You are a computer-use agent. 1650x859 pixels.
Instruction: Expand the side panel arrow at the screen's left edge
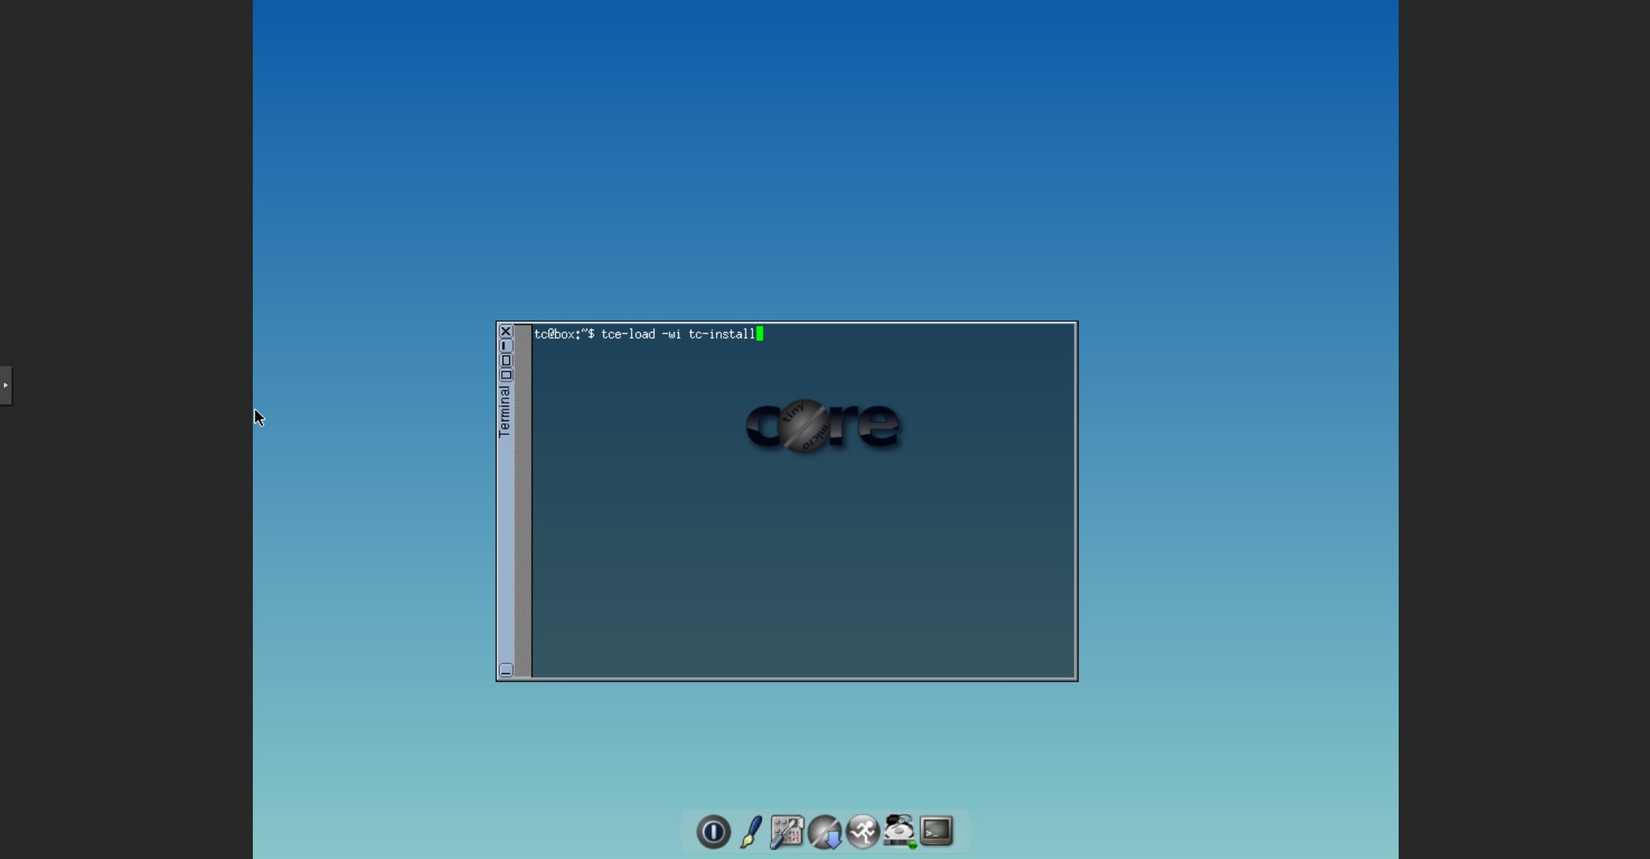pyautogui.click(x=6, y=385)
